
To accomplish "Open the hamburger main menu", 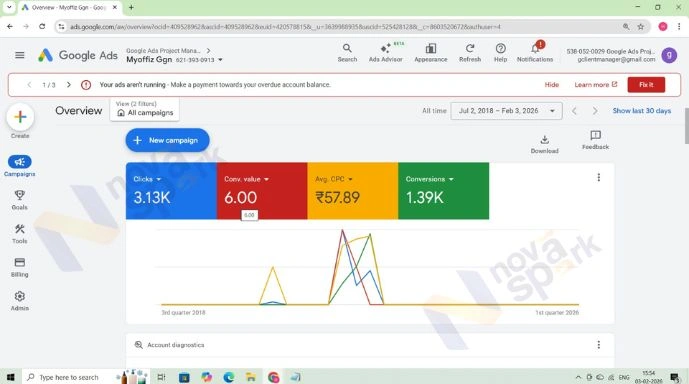I will (19, 55).
